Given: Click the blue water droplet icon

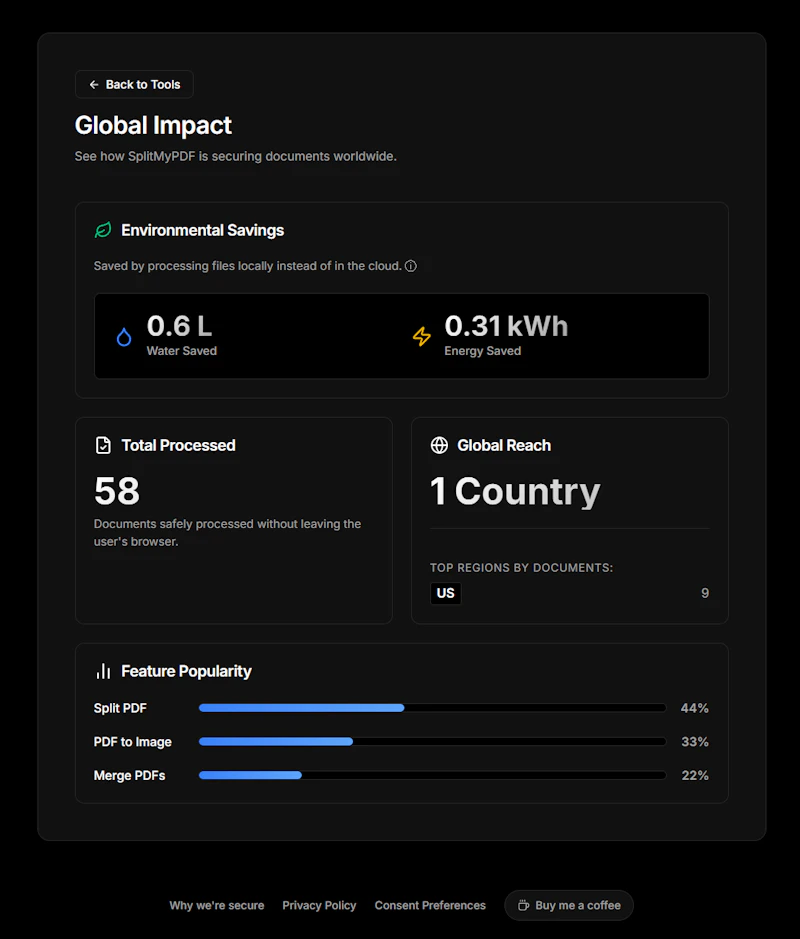Looking at the screenshot, I should point(124,337).
